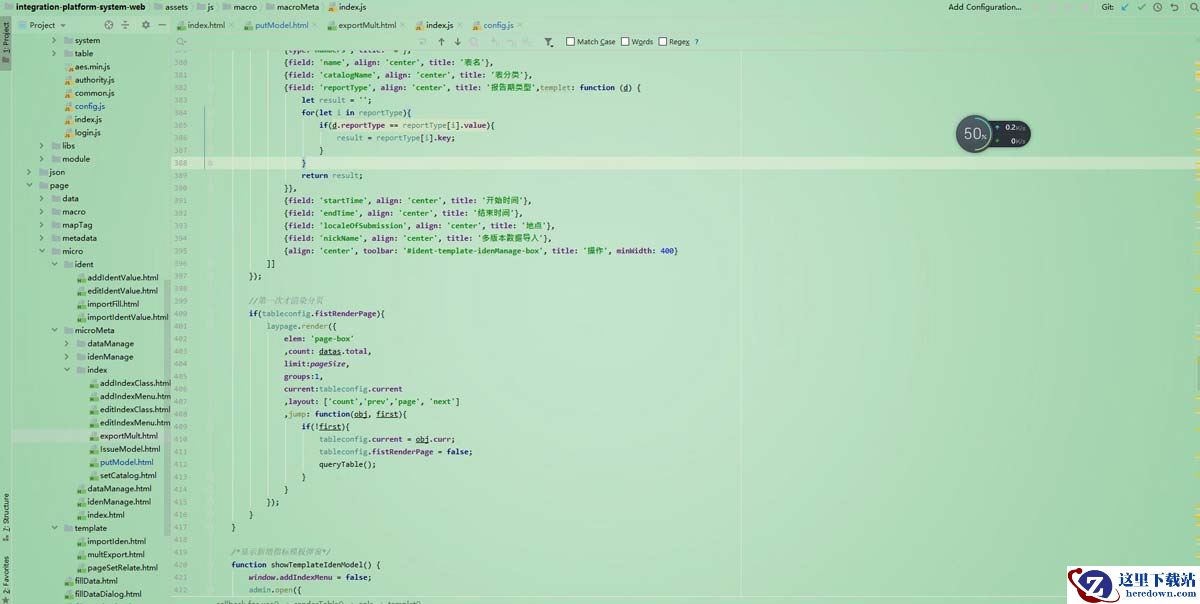Click assets in the breadcrumb path
This screenshot has height=604, width=1200.
tap(177, 7)
